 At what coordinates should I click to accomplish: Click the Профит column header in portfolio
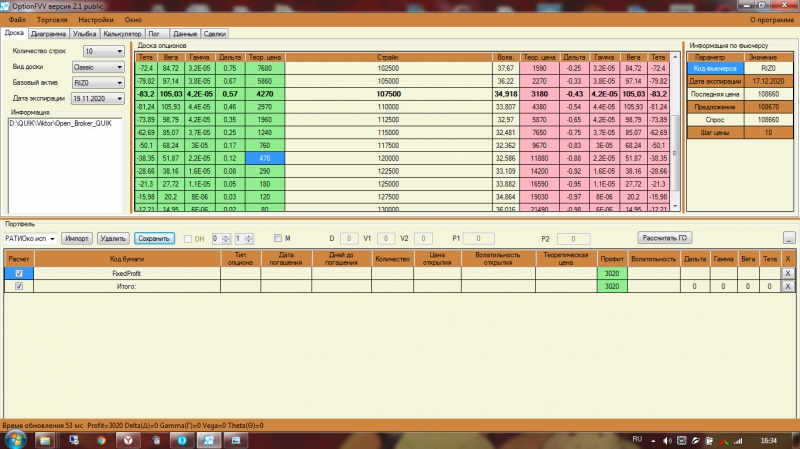pos(612,259)
